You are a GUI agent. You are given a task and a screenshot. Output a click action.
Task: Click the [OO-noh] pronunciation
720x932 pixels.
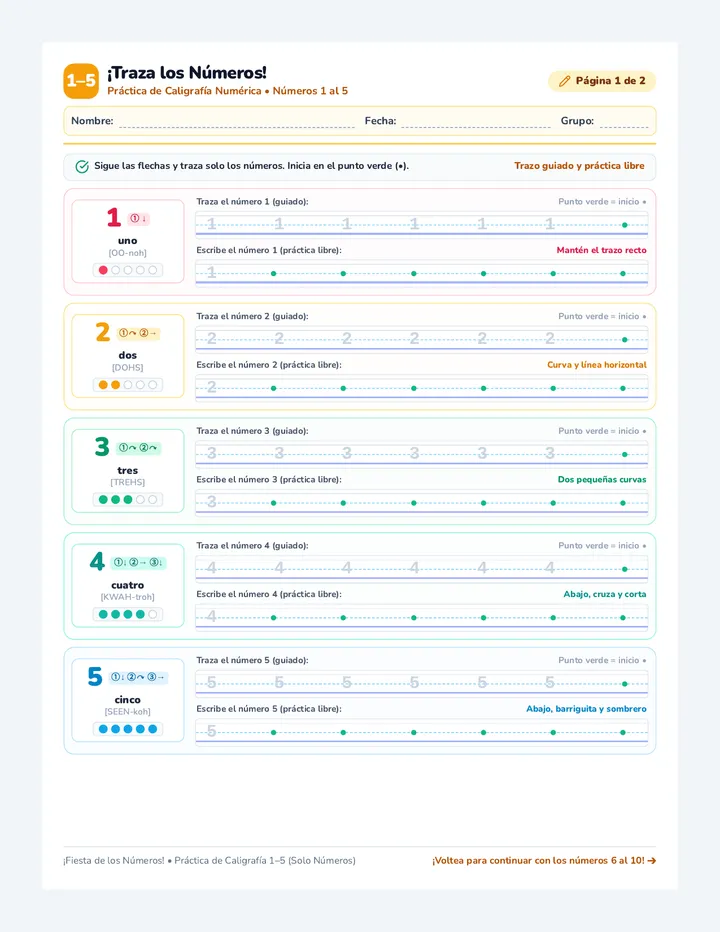128,253
